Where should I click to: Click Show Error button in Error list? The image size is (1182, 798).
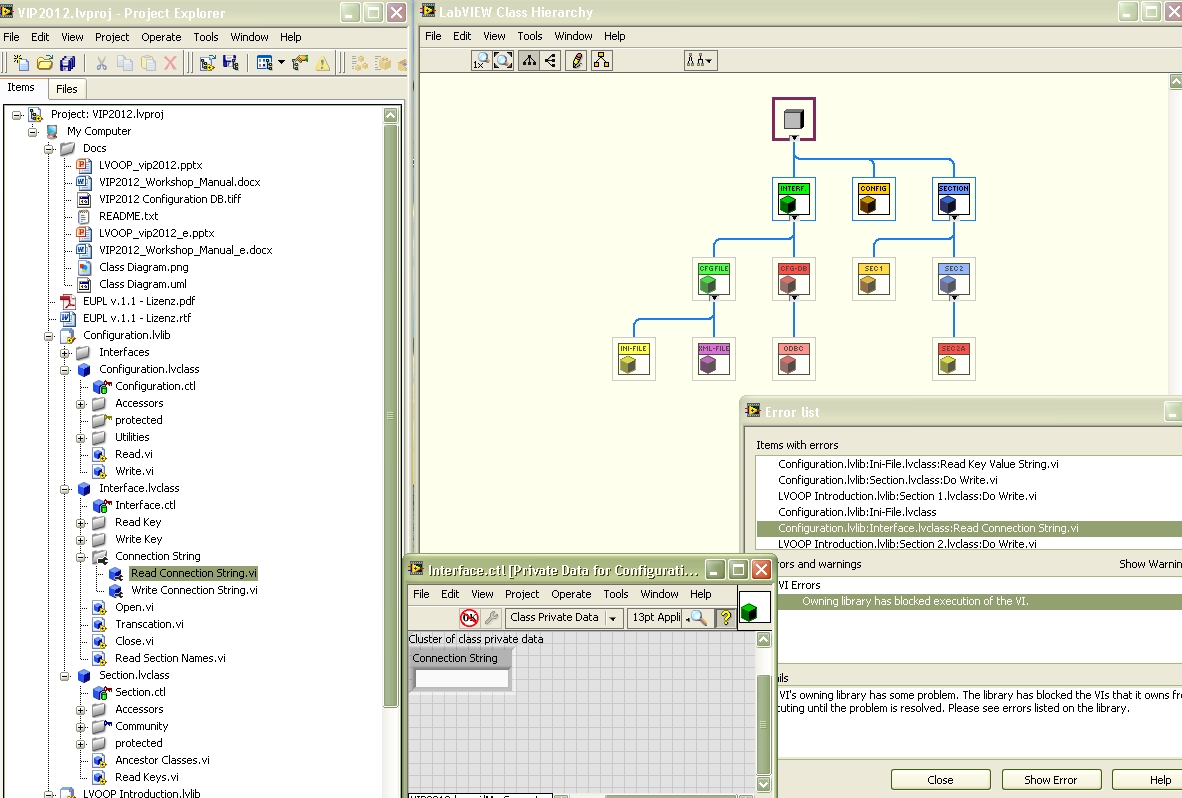coord(1051,780)
